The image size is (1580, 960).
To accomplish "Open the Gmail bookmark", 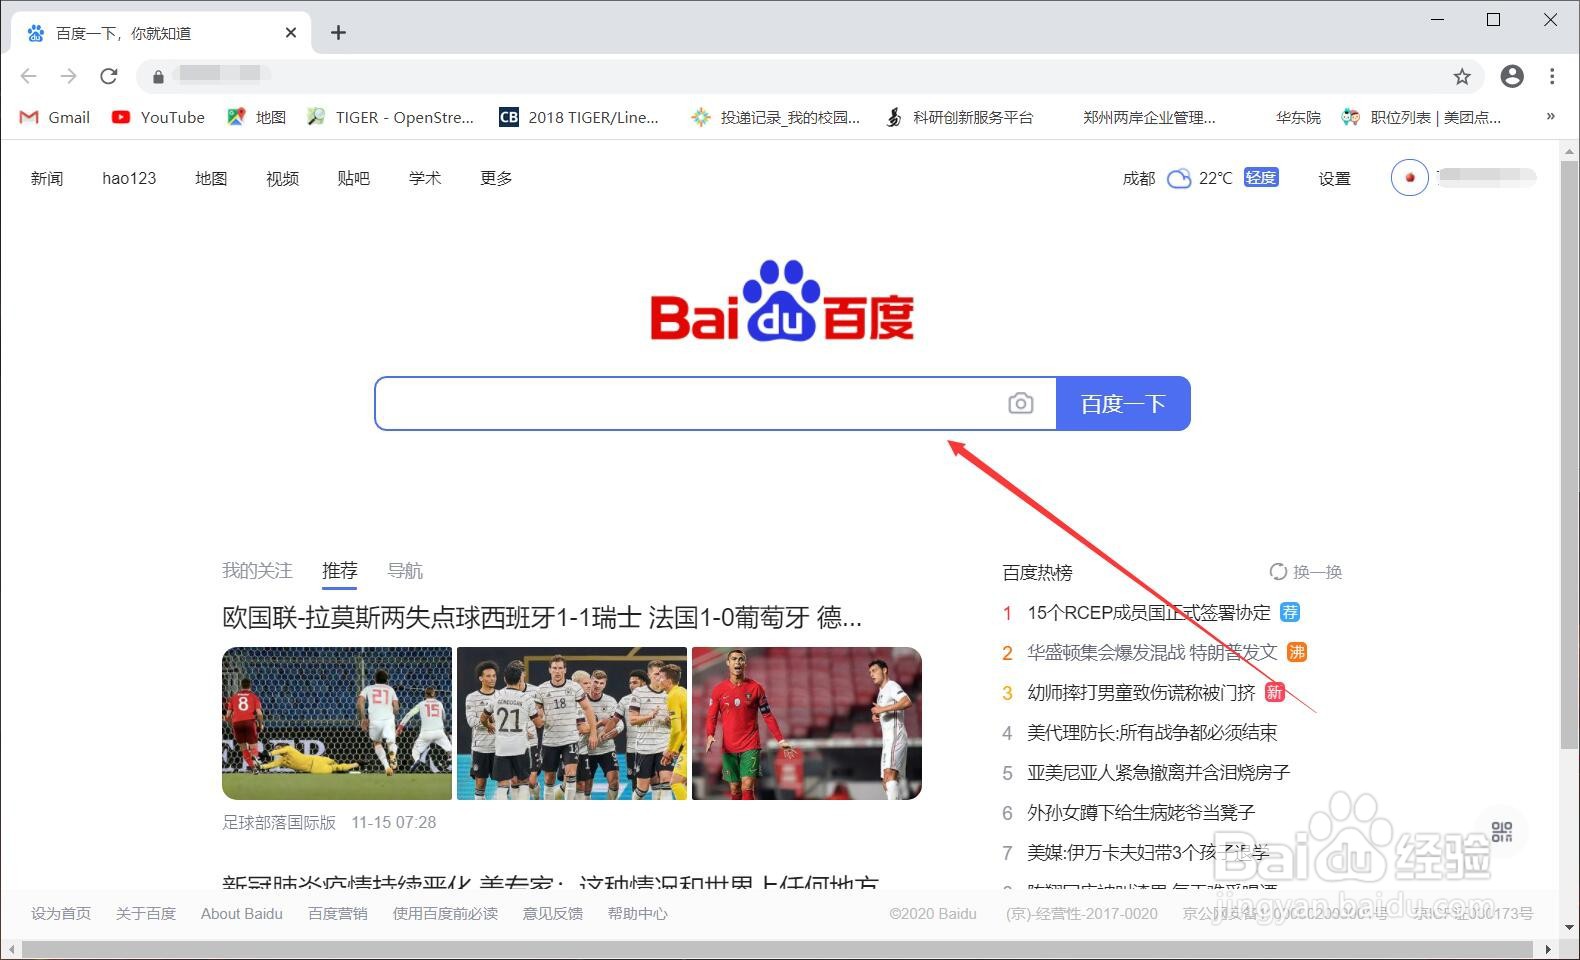I will [55, 117].
